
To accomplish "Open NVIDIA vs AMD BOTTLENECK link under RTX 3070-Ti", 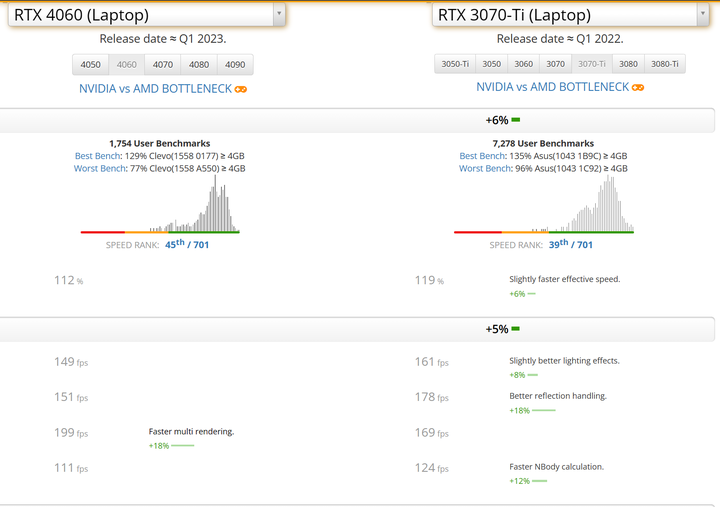I will (552, 87).
